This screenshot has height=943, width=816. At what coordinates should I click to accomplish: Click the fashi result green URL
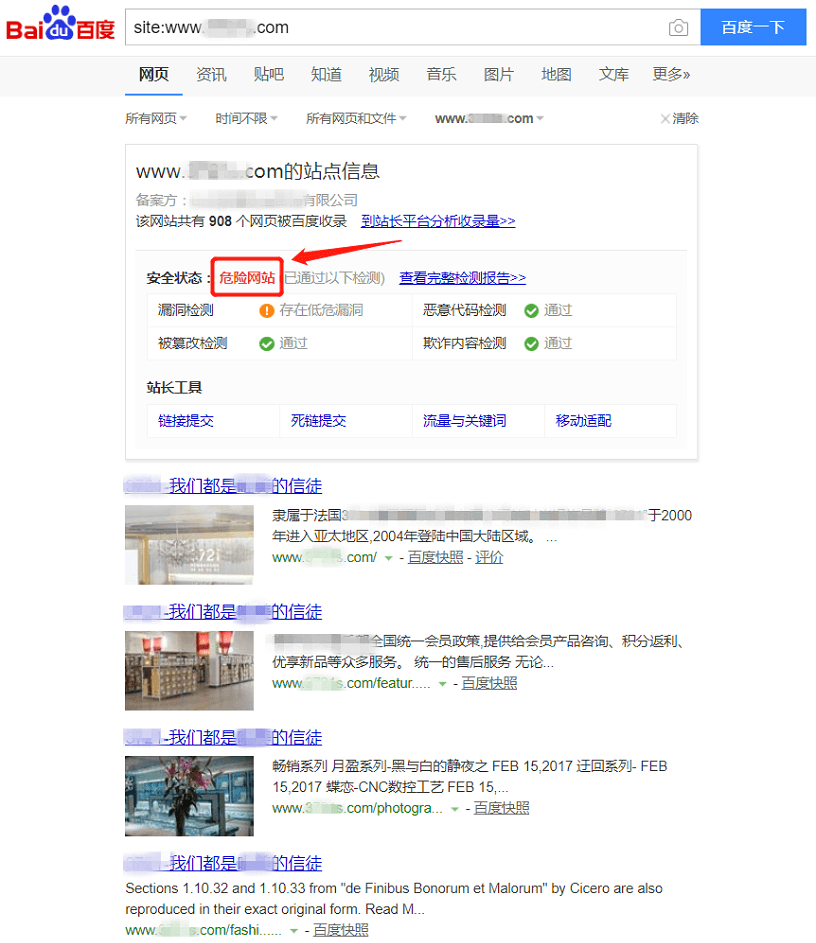point(203,930)
